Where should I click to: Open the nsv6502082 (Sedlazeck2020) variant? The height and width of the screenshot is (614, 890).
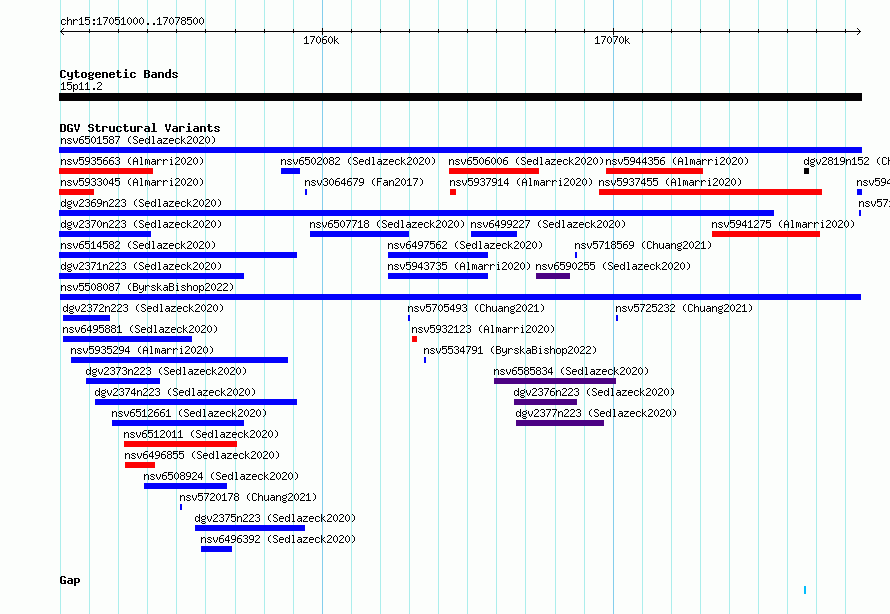pyautogui.click(x=358, y=161)
